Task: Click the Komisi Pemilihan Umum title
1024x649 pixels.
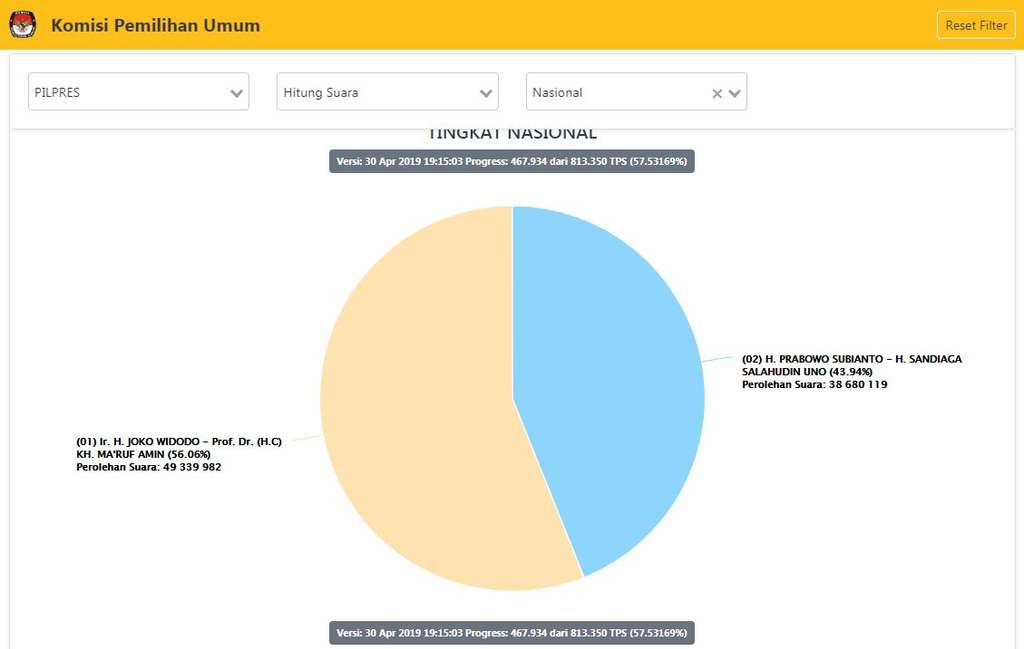Action: pyautogui.click(x=155, y=25)
